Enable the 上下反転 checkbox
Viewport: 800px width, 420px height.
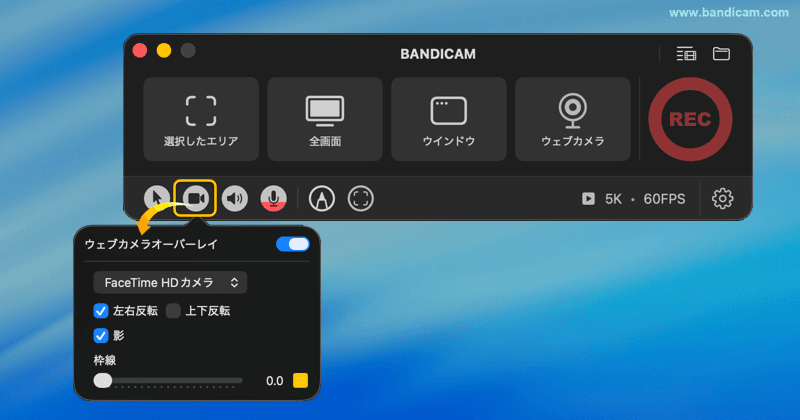click(174, 311)
